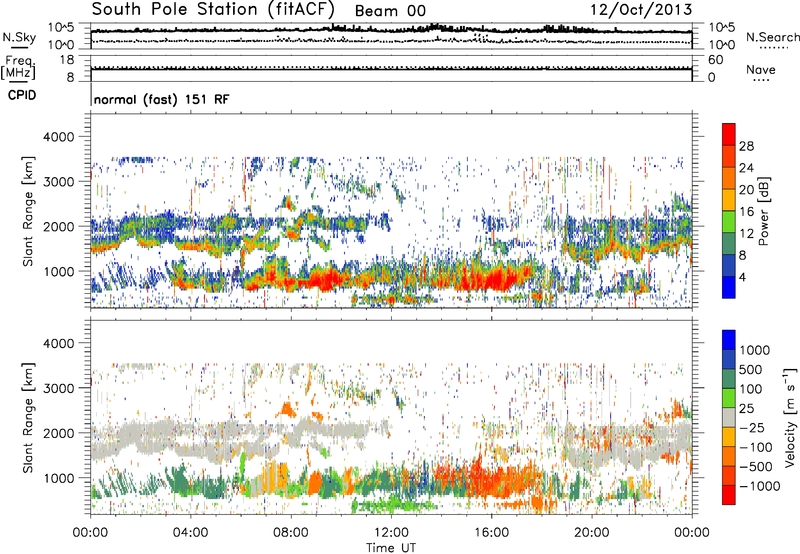The height and width of the screenshot is (554, 800).
Task: Click the "Nave" legend label
Action: (761, 69)
